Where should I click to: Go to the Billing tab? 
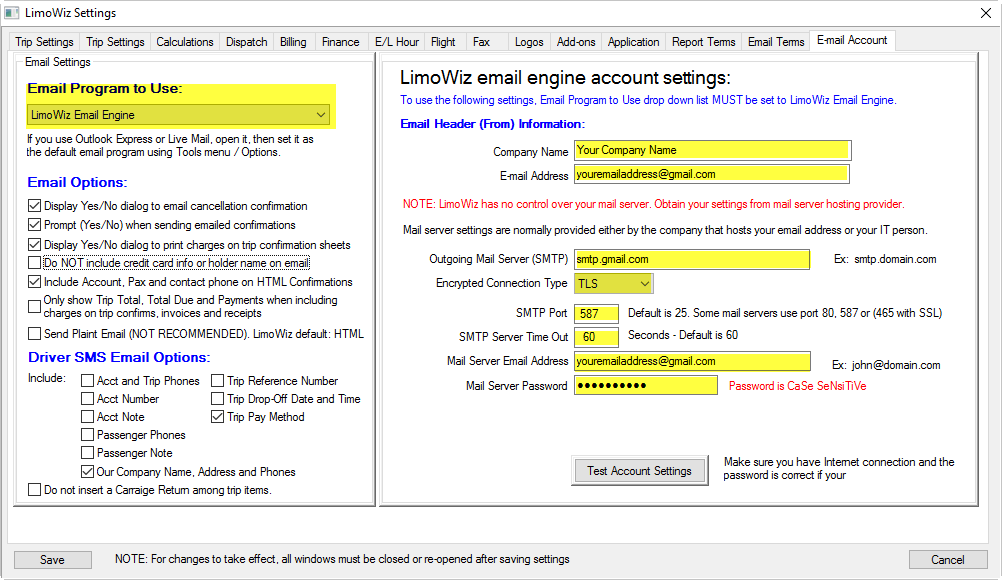pos(293,42)
